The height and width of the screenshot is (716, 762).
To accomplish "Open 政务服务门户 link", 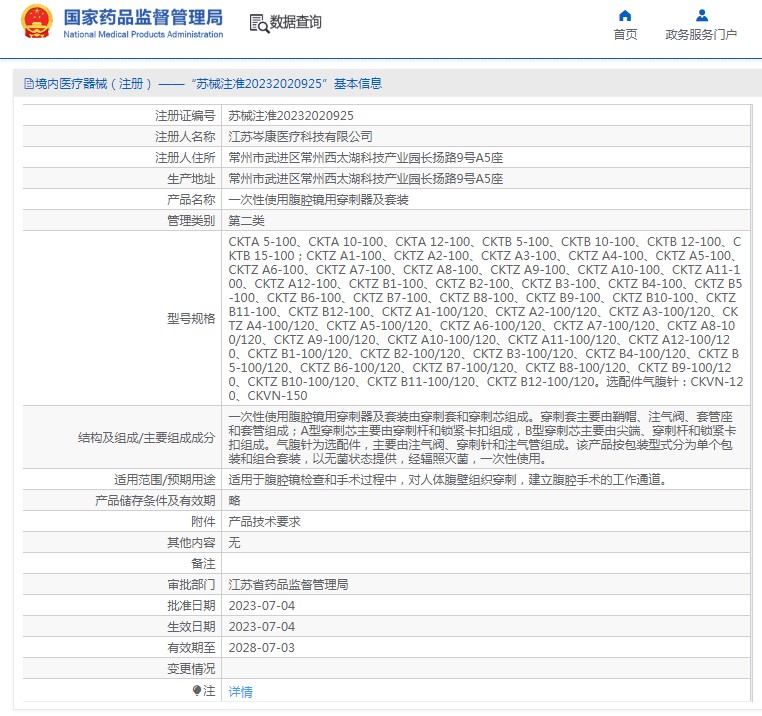I will pyautogui.click(x=701, y=35).
